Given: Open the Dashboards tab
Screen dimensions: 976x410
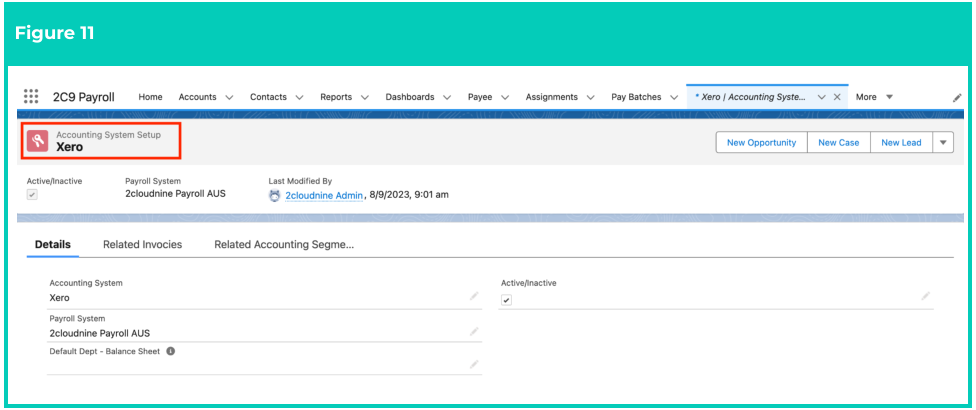Looking at the screenshot, I should (x=410, y=97).
